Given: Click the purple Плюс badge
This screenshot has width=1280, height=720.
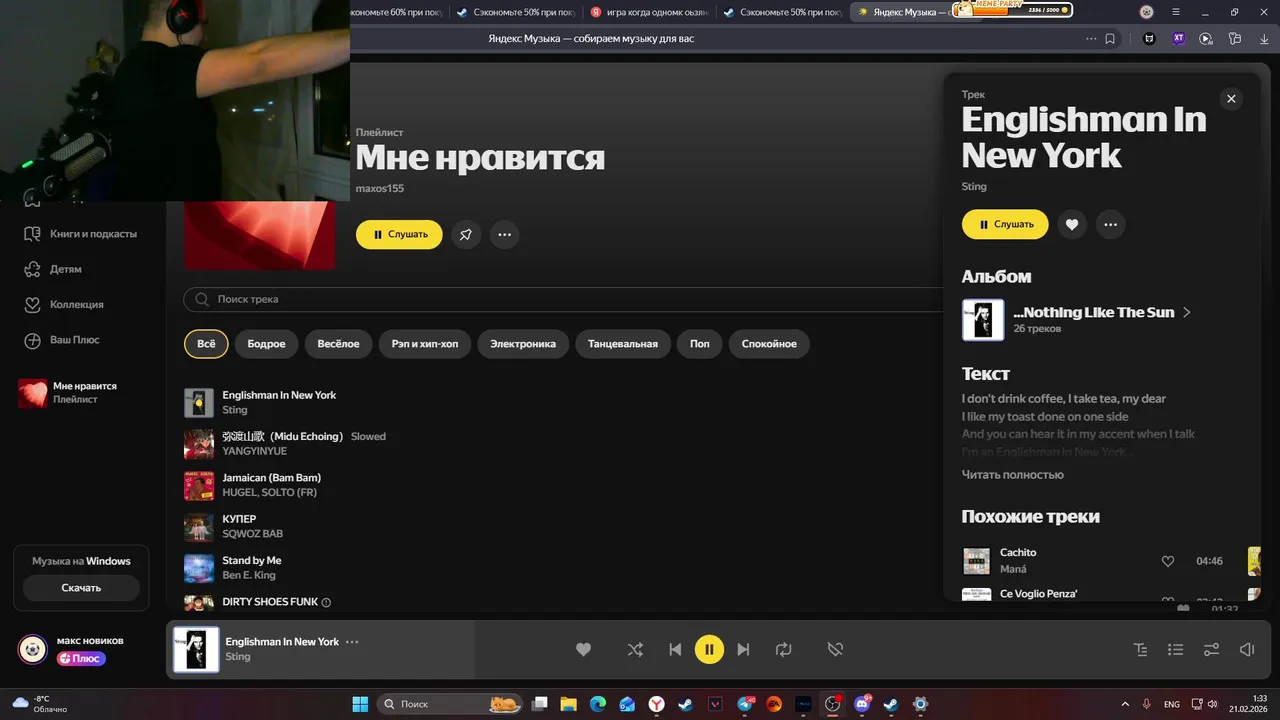Looking at the screenshot, I should point(81,659).
